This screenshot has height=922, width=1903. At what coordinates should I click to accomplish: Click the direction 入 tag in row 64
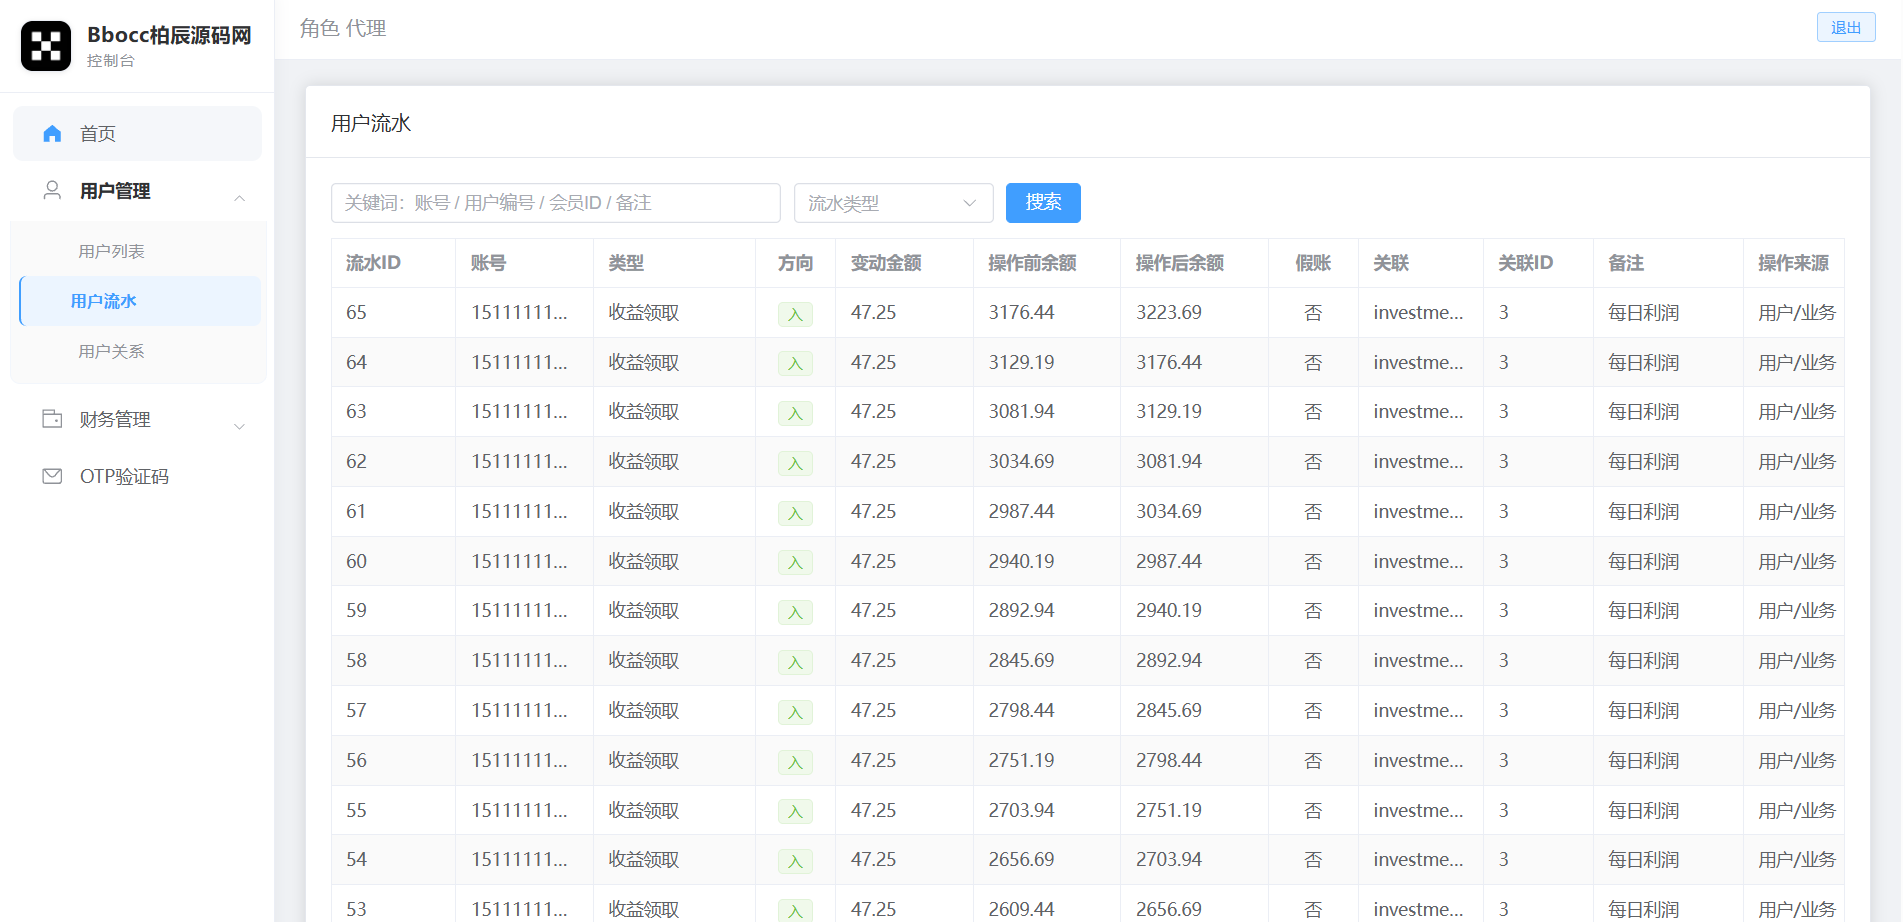pos(795,364)
